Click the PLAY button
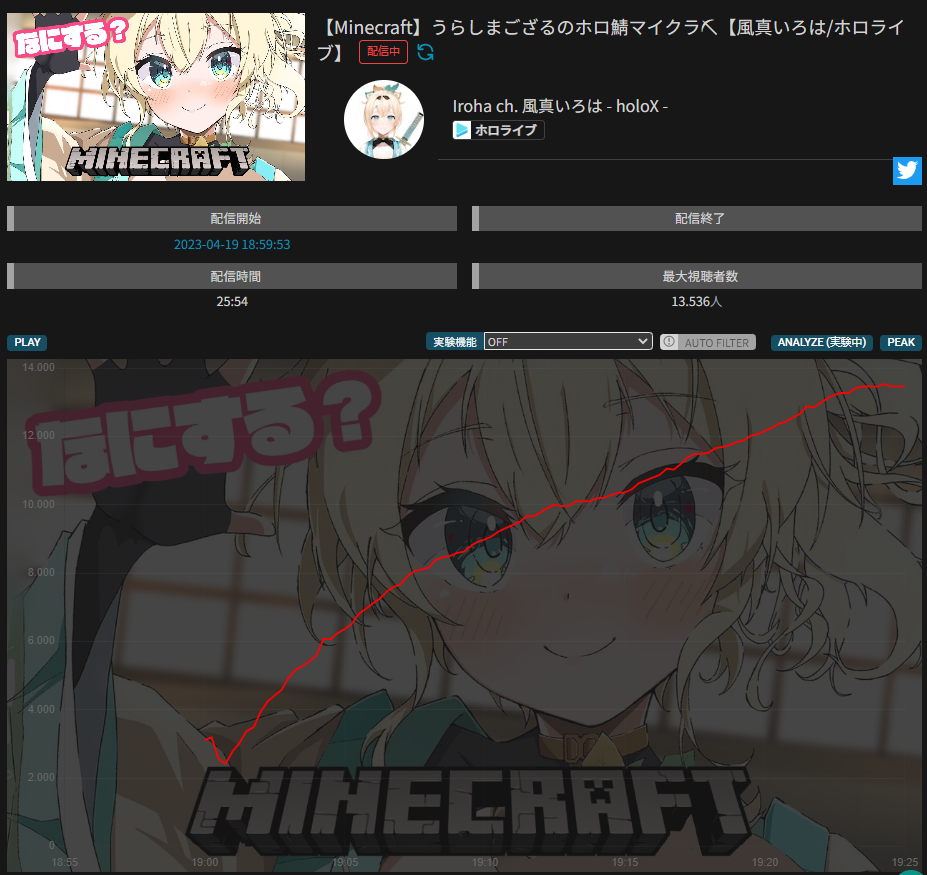The height and width of the screenshot is (875, 927). [x=27, y=342]
